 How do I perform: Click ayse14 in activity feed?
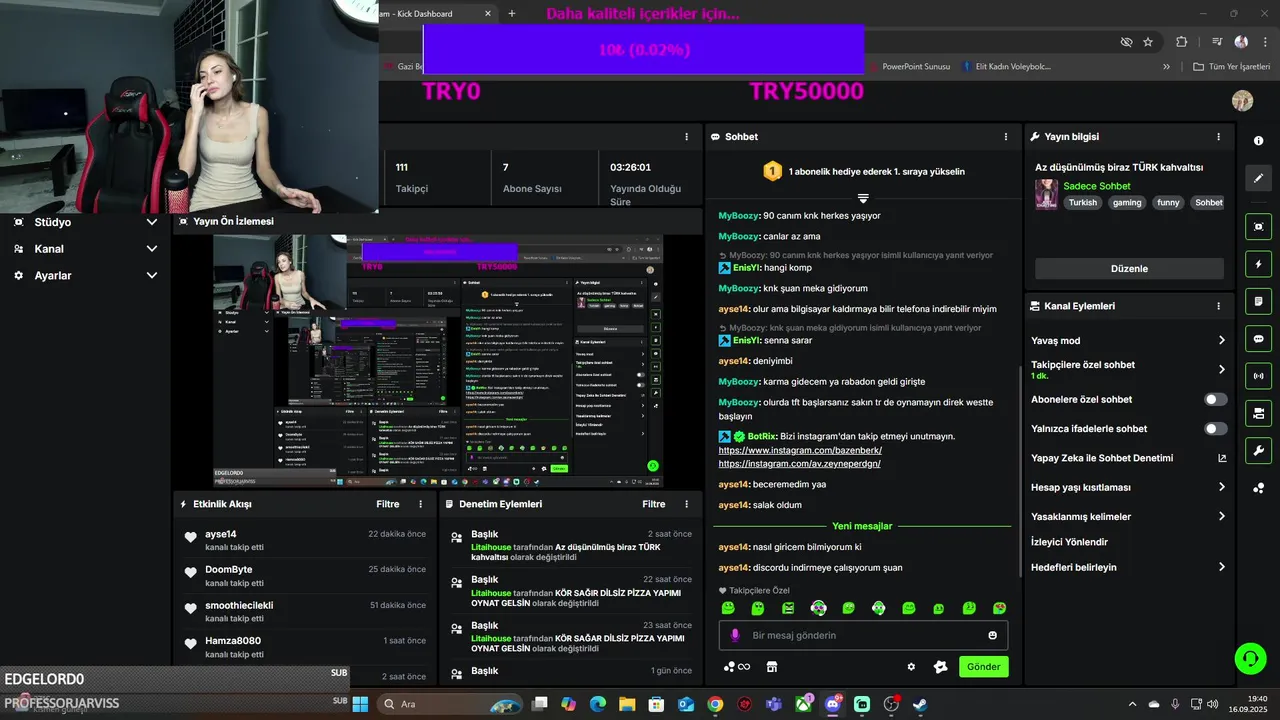point(221,534)
